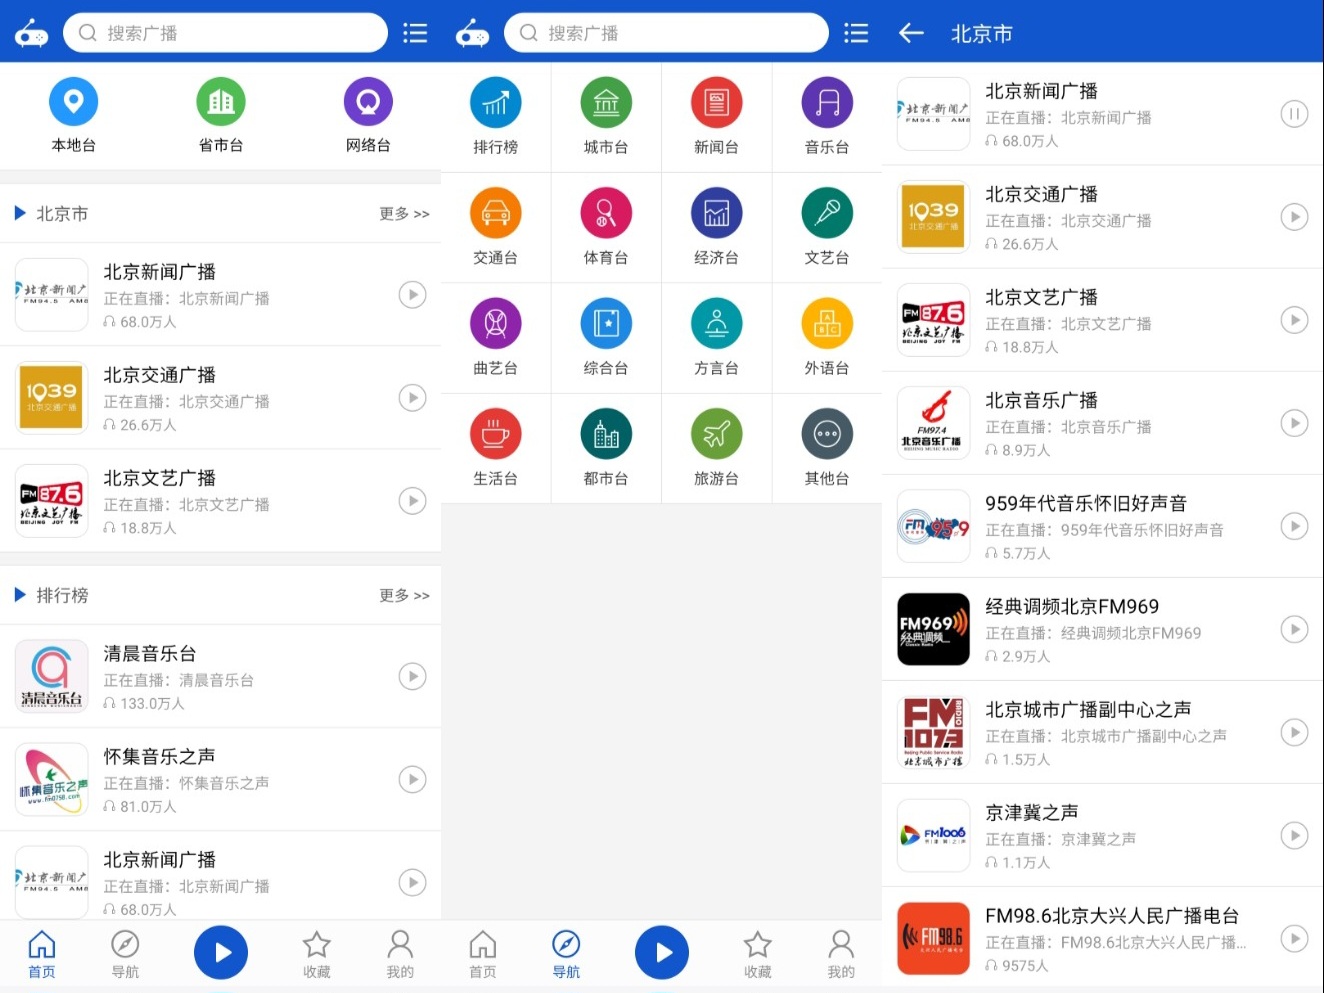Open 收藏 tab in middle bottom bar

tap(758, 954)
